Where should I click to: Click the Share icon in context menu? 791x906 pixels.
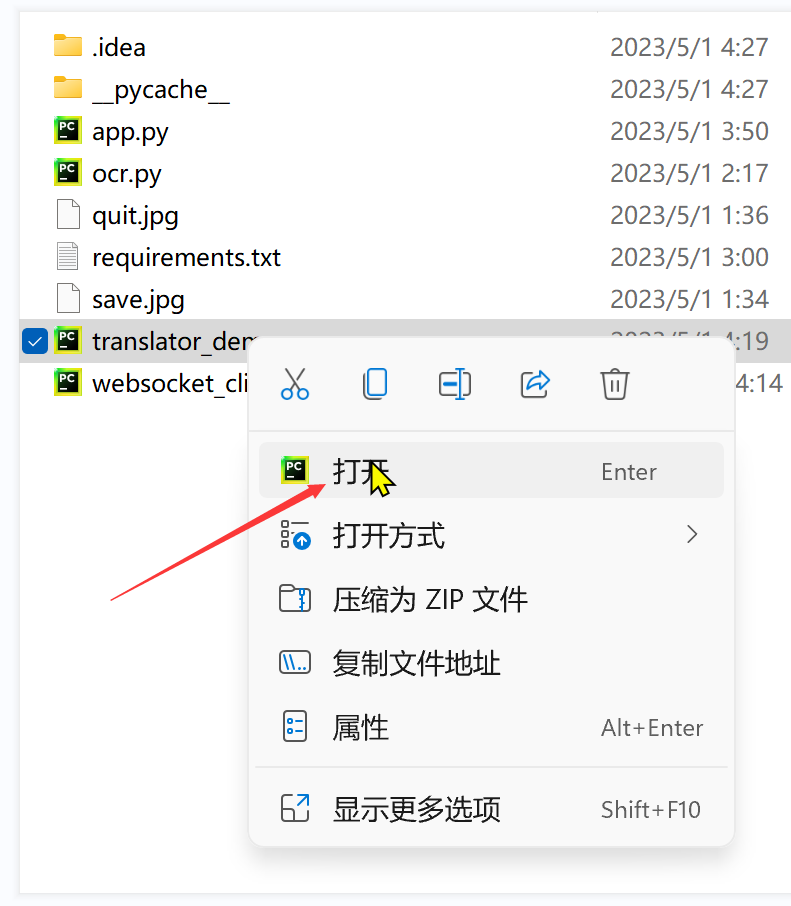coord(535,384)
